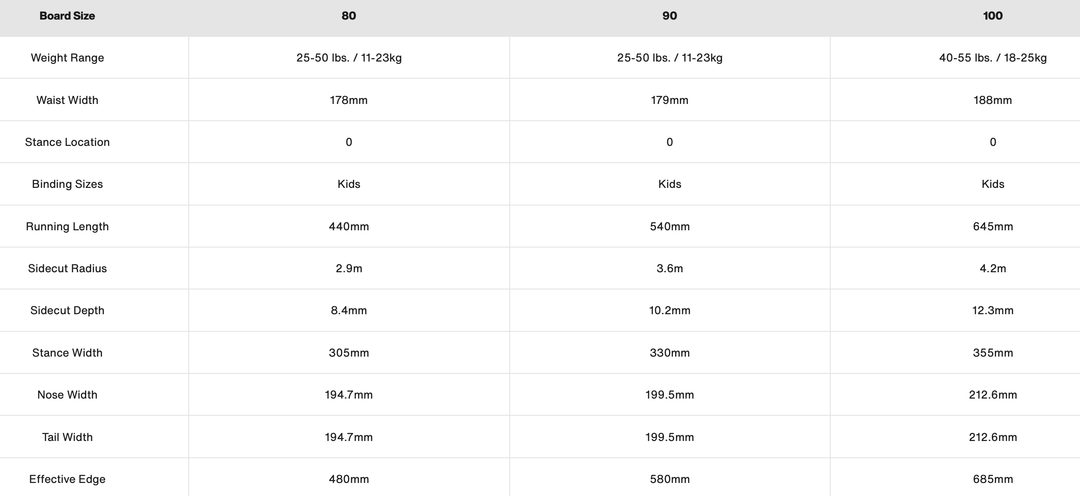Click the Waist Width row label

tap(67, 100)
